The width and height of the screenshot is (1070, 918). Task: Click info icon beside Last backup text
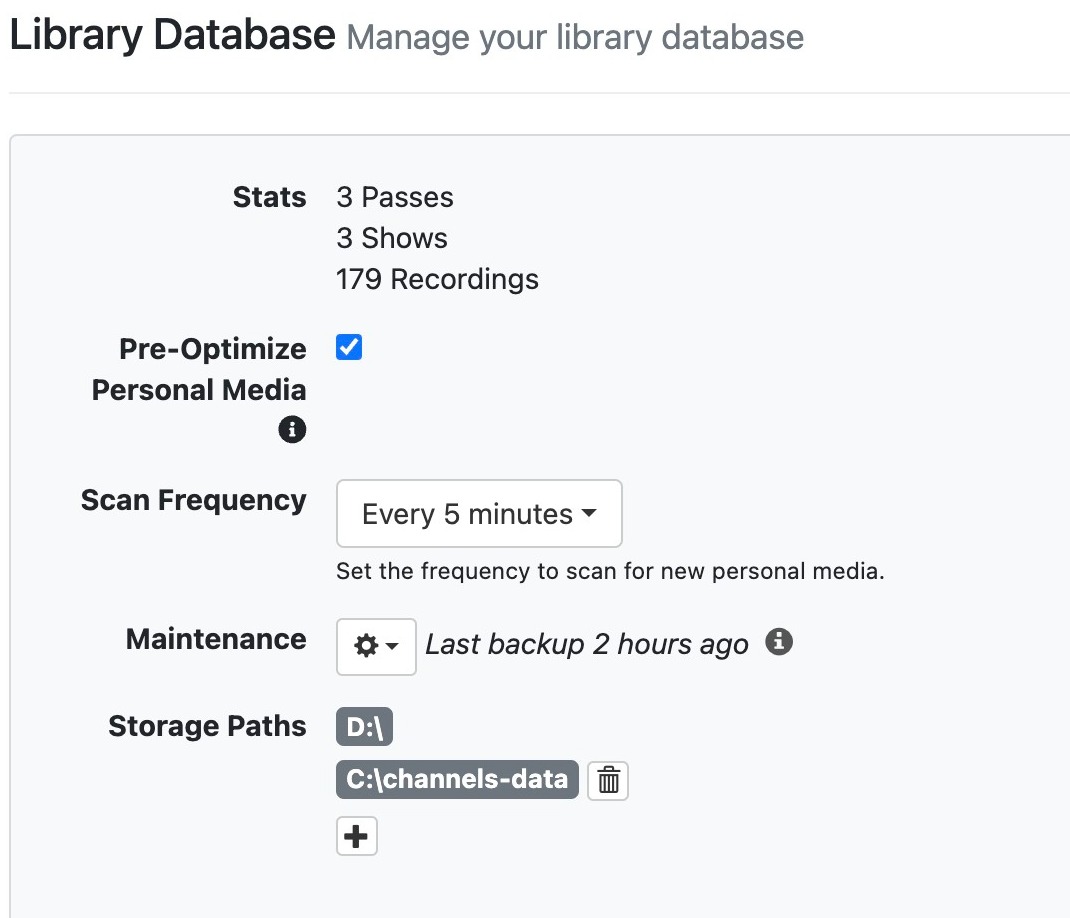[779, 642]
